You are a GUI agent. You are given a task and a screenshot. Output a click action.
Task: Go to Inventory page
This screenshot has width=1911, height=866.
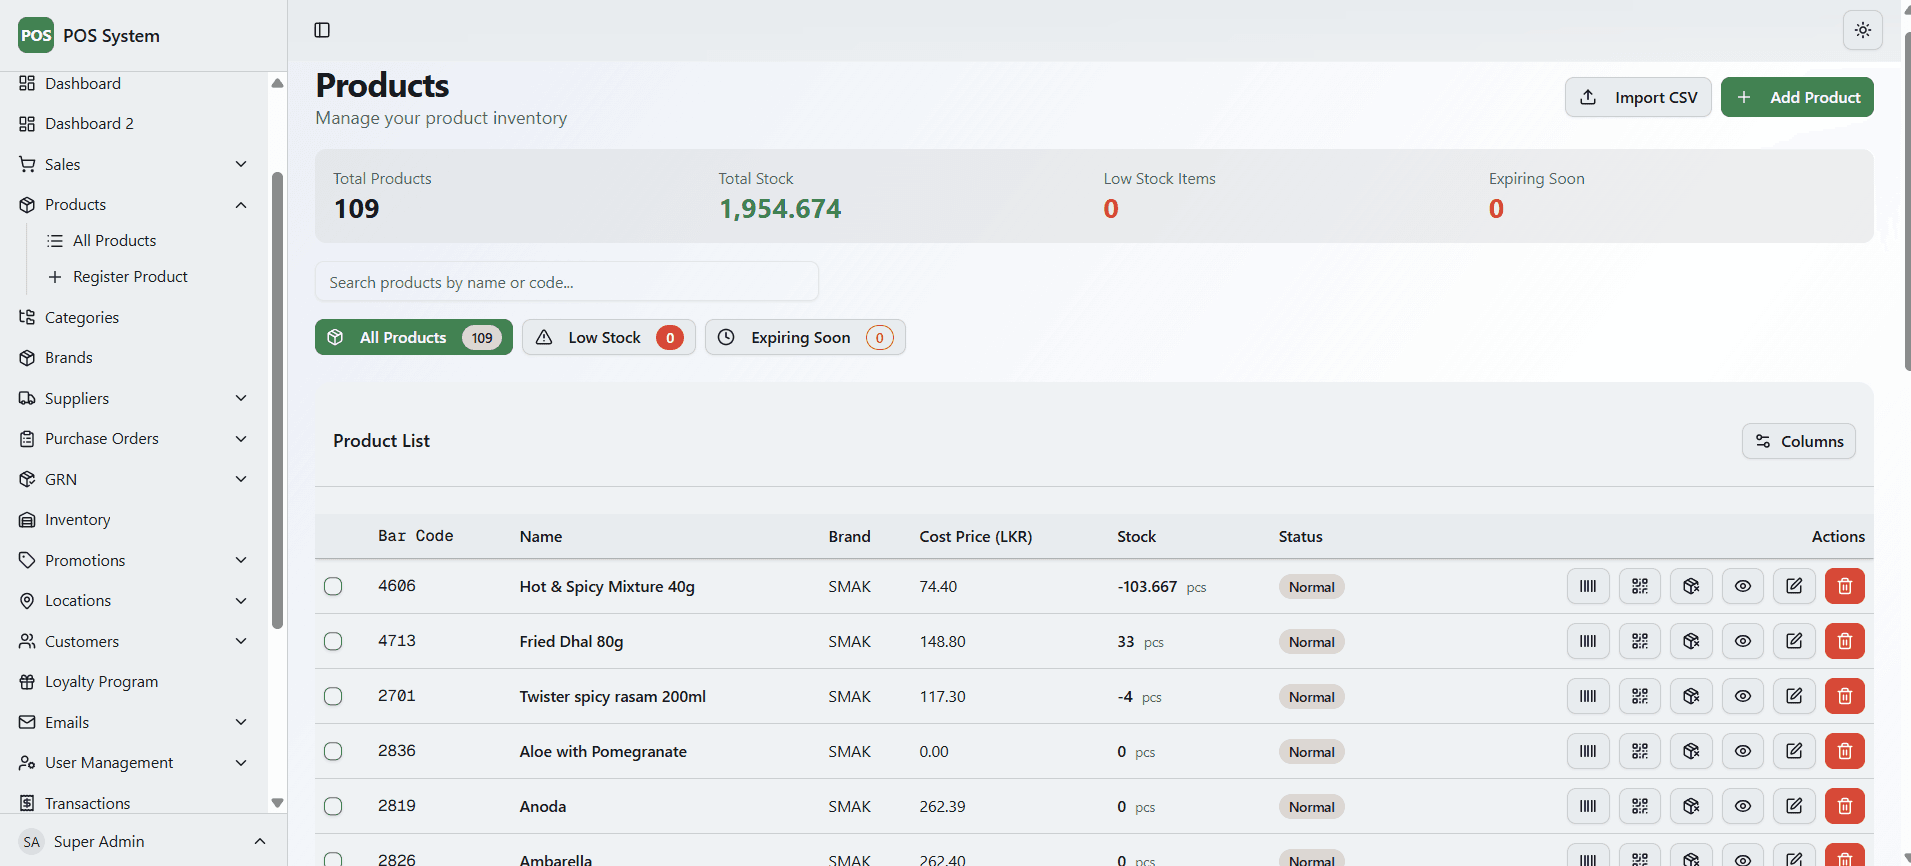tap(133, 519)
